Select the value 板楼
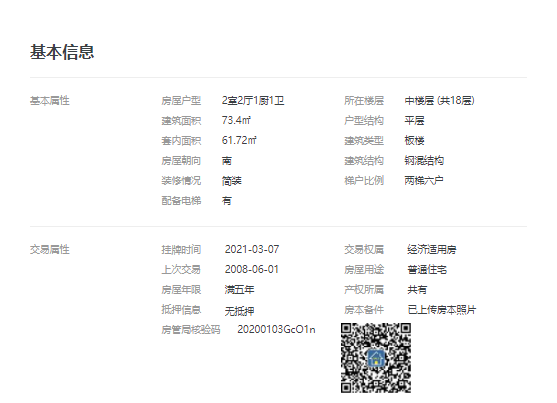The width and height of the screenshot is (557, 403). click(414, 140)
